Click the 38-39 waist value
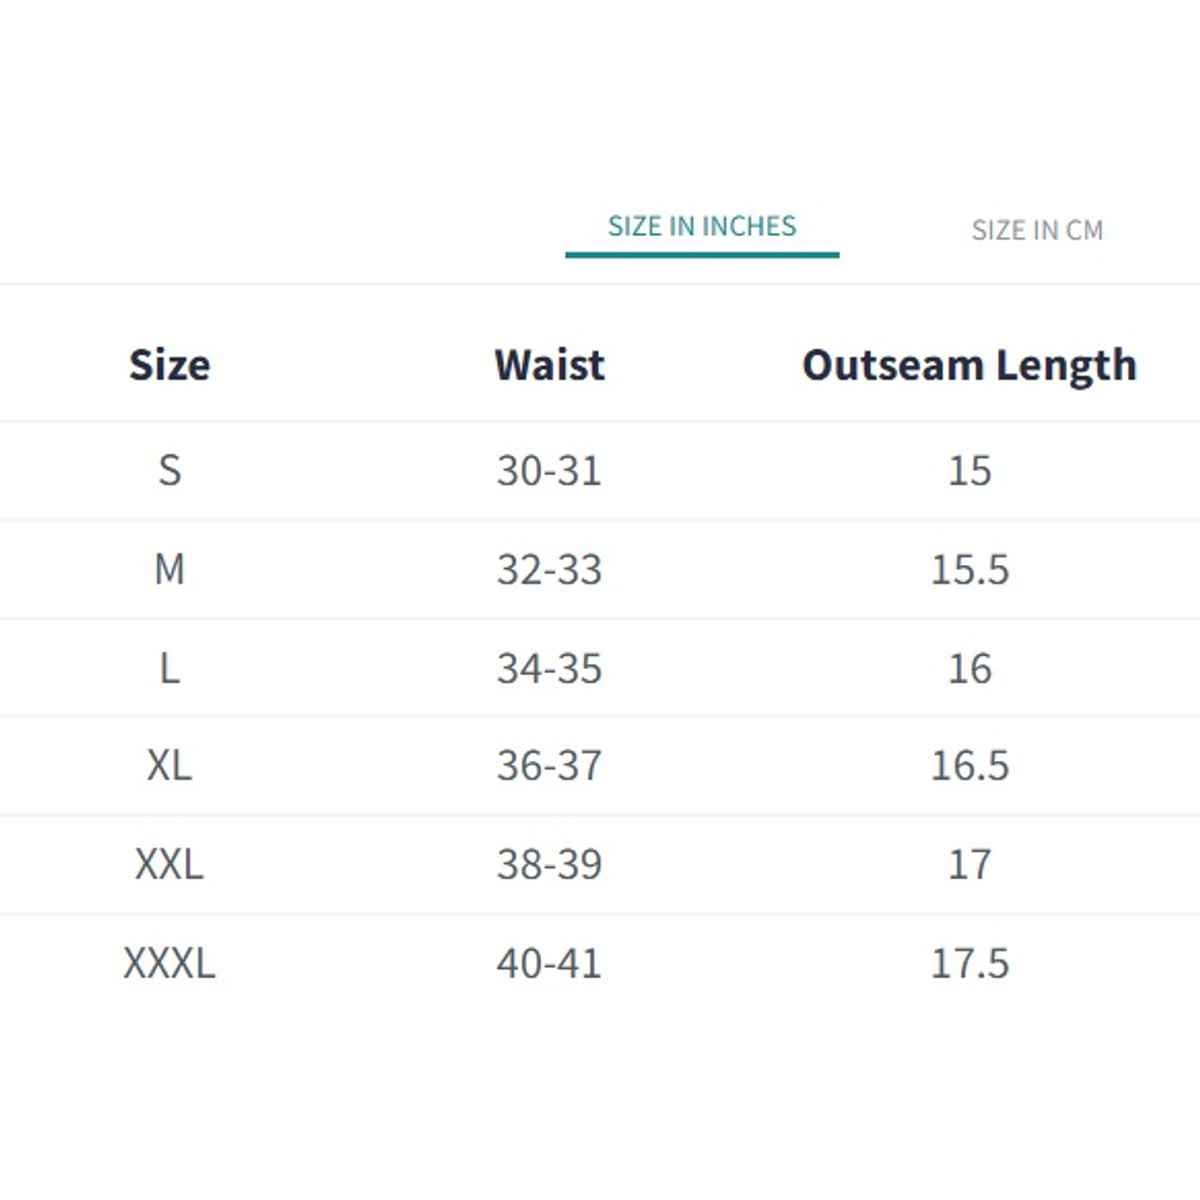Viewport: 1200px width, 1200px height. click(x=550, y=864)
